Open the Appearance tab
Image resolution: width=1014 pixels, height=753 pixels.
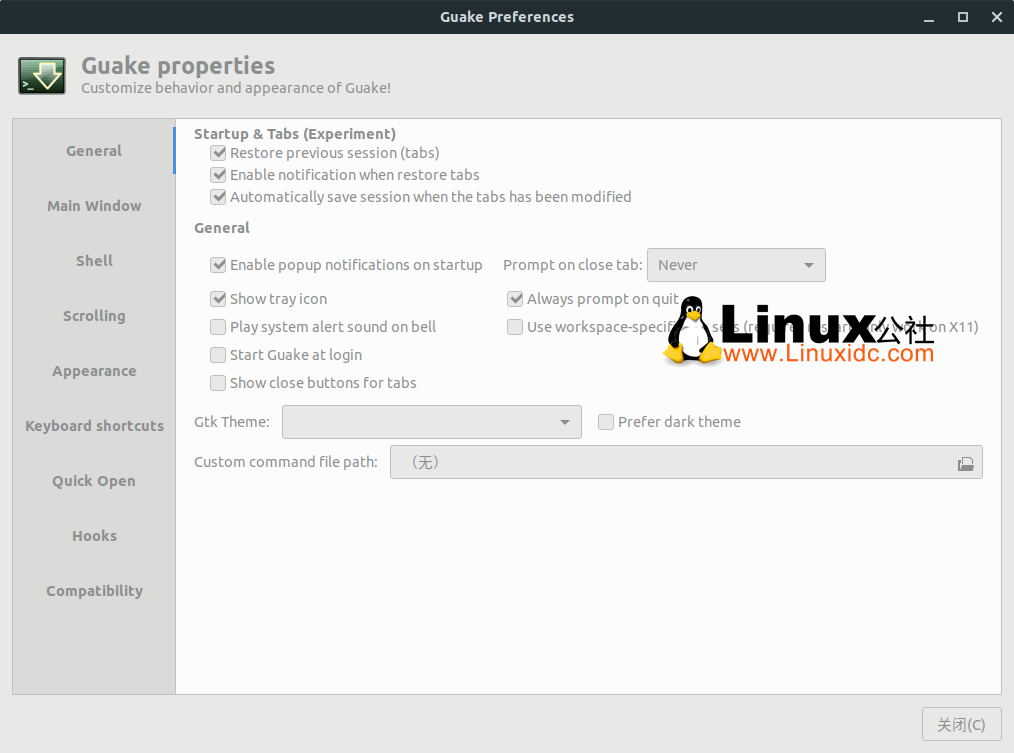(94, 371)
